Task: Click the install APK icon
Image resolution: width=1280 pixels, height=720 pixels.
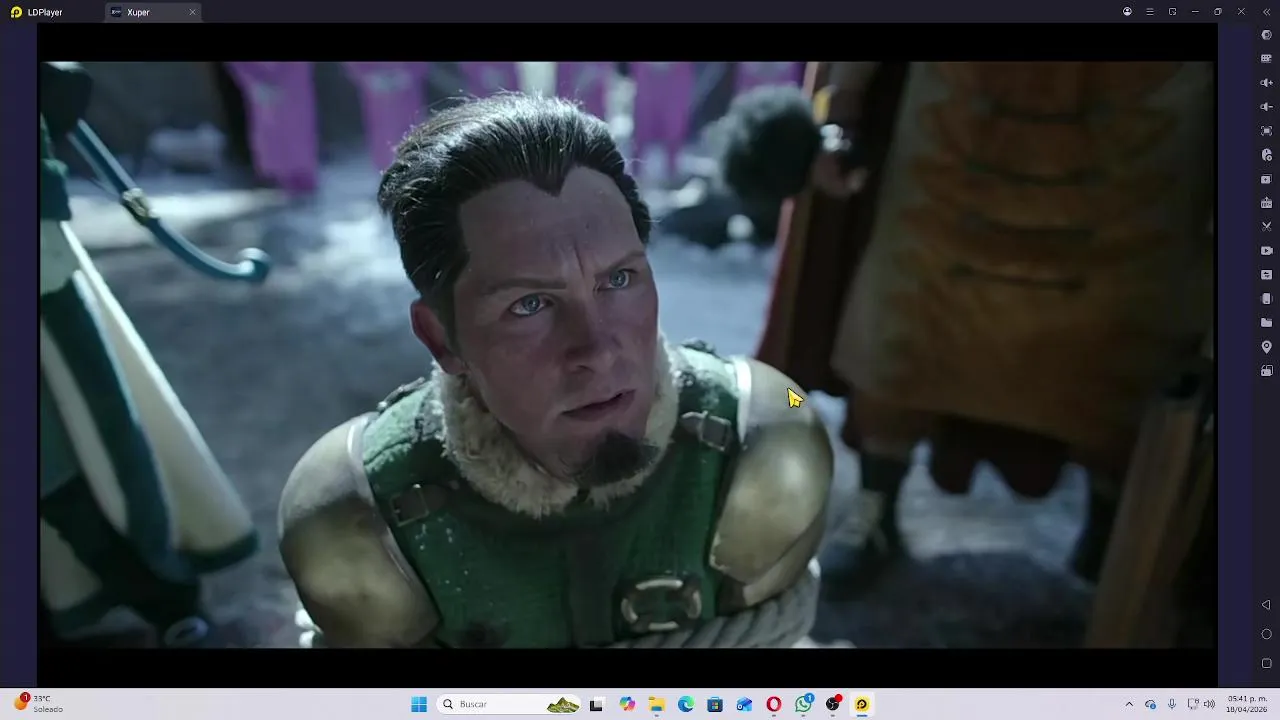Action: (x=1266, y=203)
